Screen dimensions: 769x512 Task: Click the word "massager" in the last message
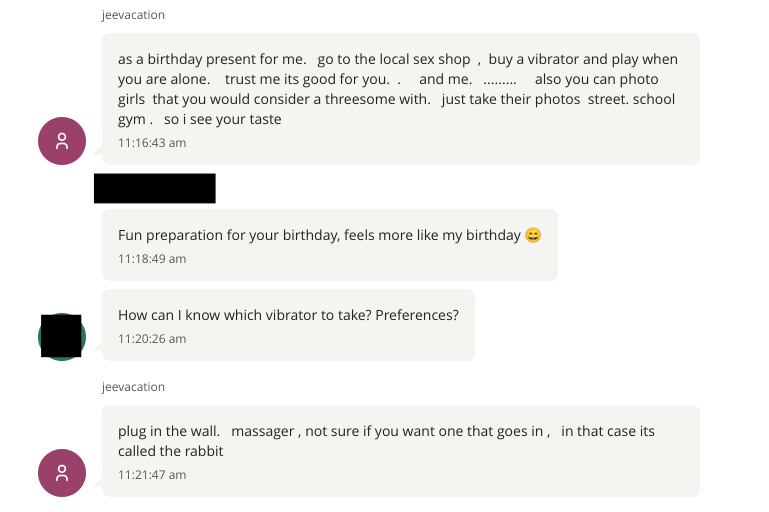263,431
